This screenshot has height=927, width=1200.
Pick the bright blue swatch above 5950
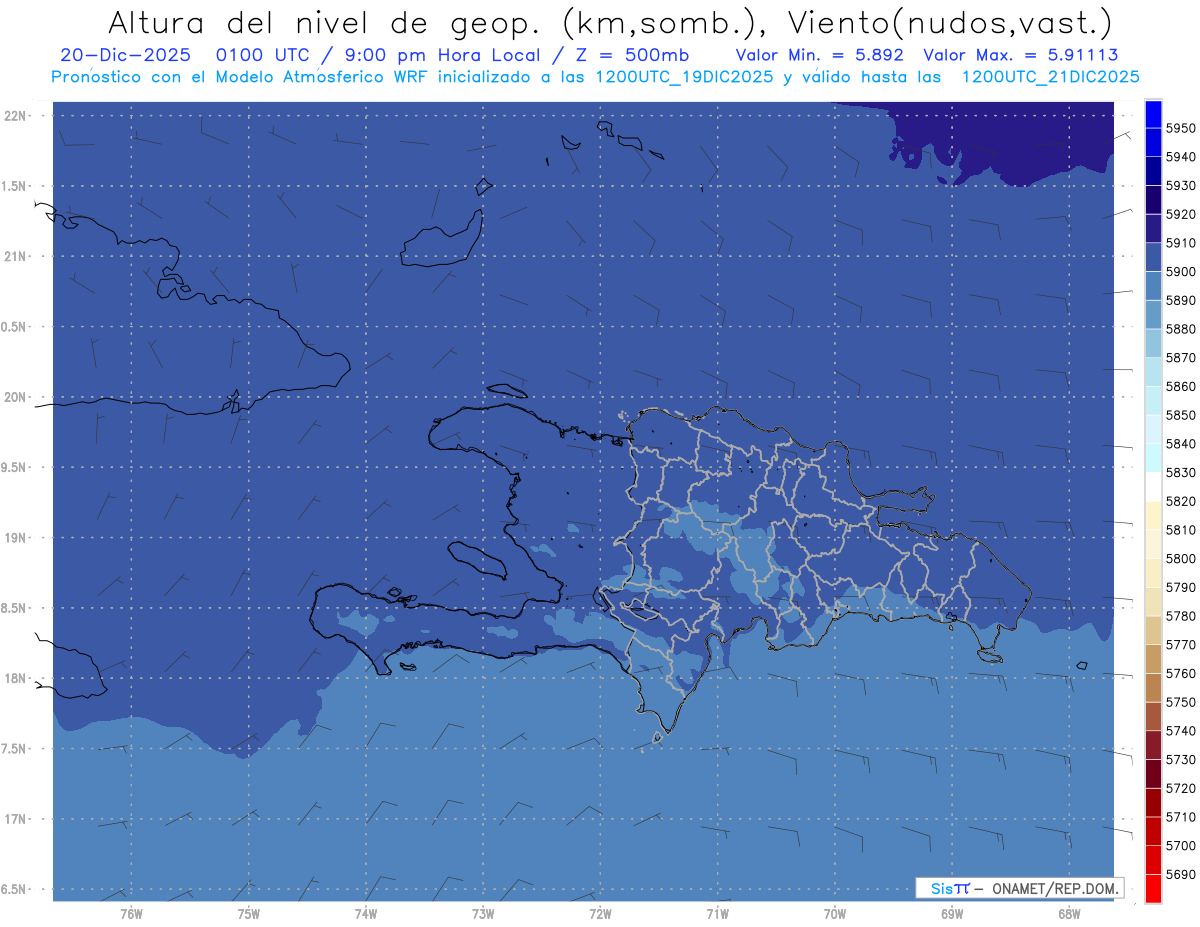[x=1153, y=114]
